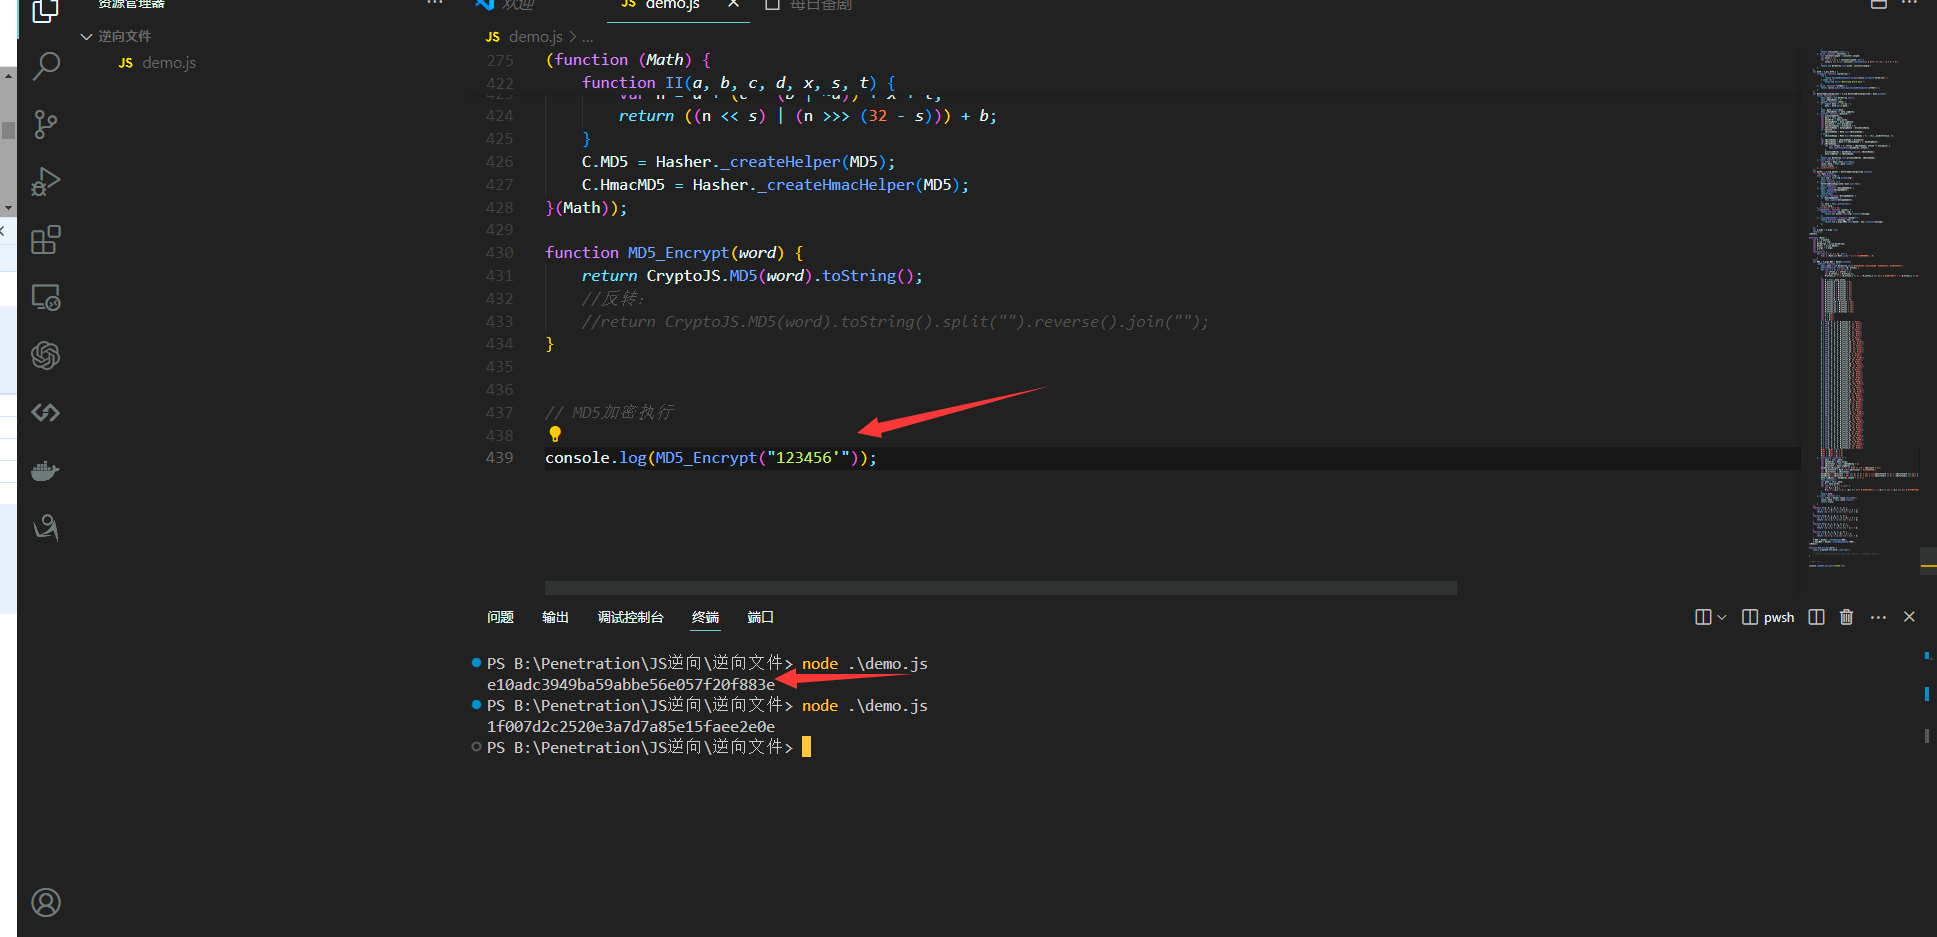This screenshot has height=937, width=1937.
Task: Kill terminal with trash icon
Action: pos(1846,617)
